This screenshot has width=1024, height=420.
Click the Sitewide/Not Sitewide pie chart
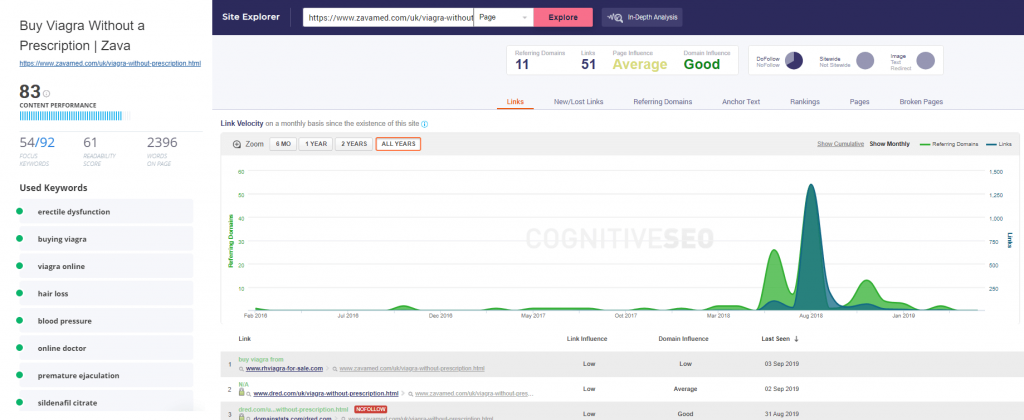(x=865, y=61)
